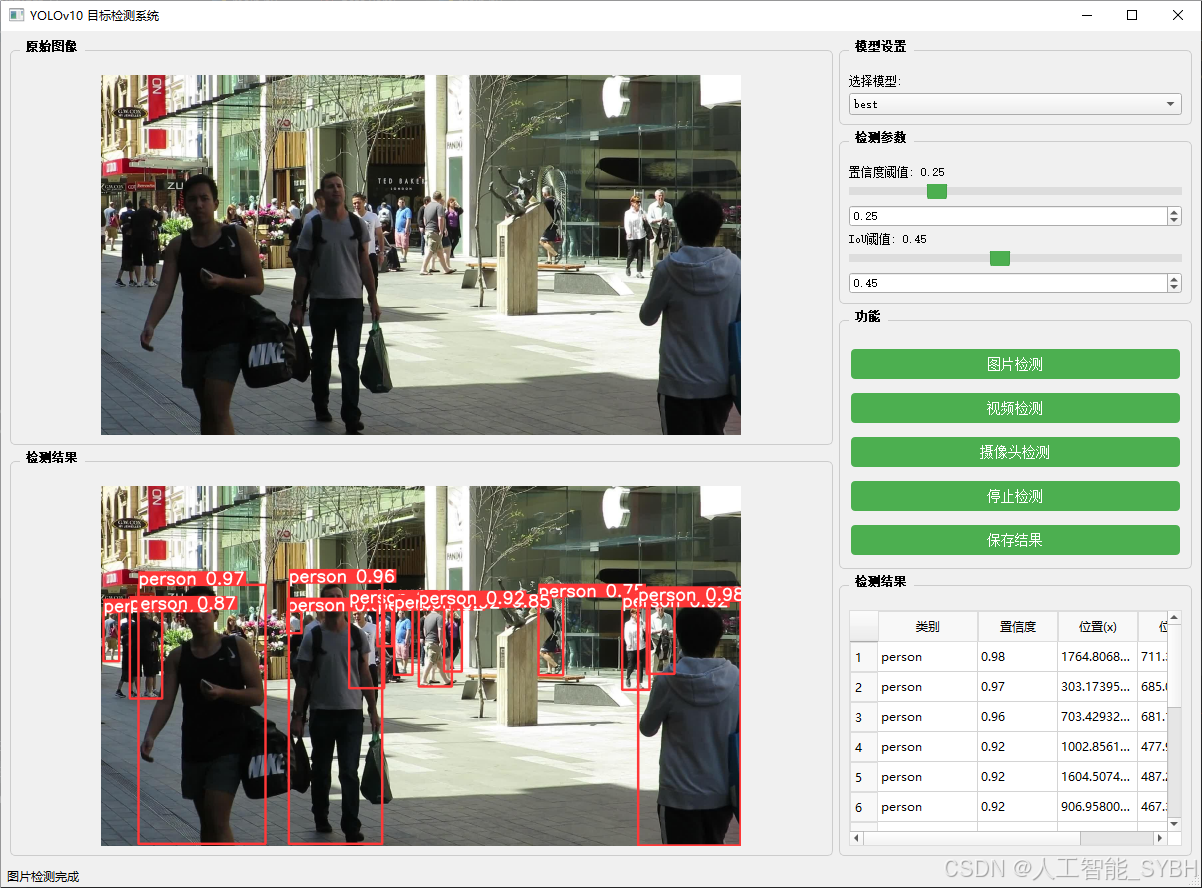Start camera detection with 摄像头检测

(x=1014, y=452)
